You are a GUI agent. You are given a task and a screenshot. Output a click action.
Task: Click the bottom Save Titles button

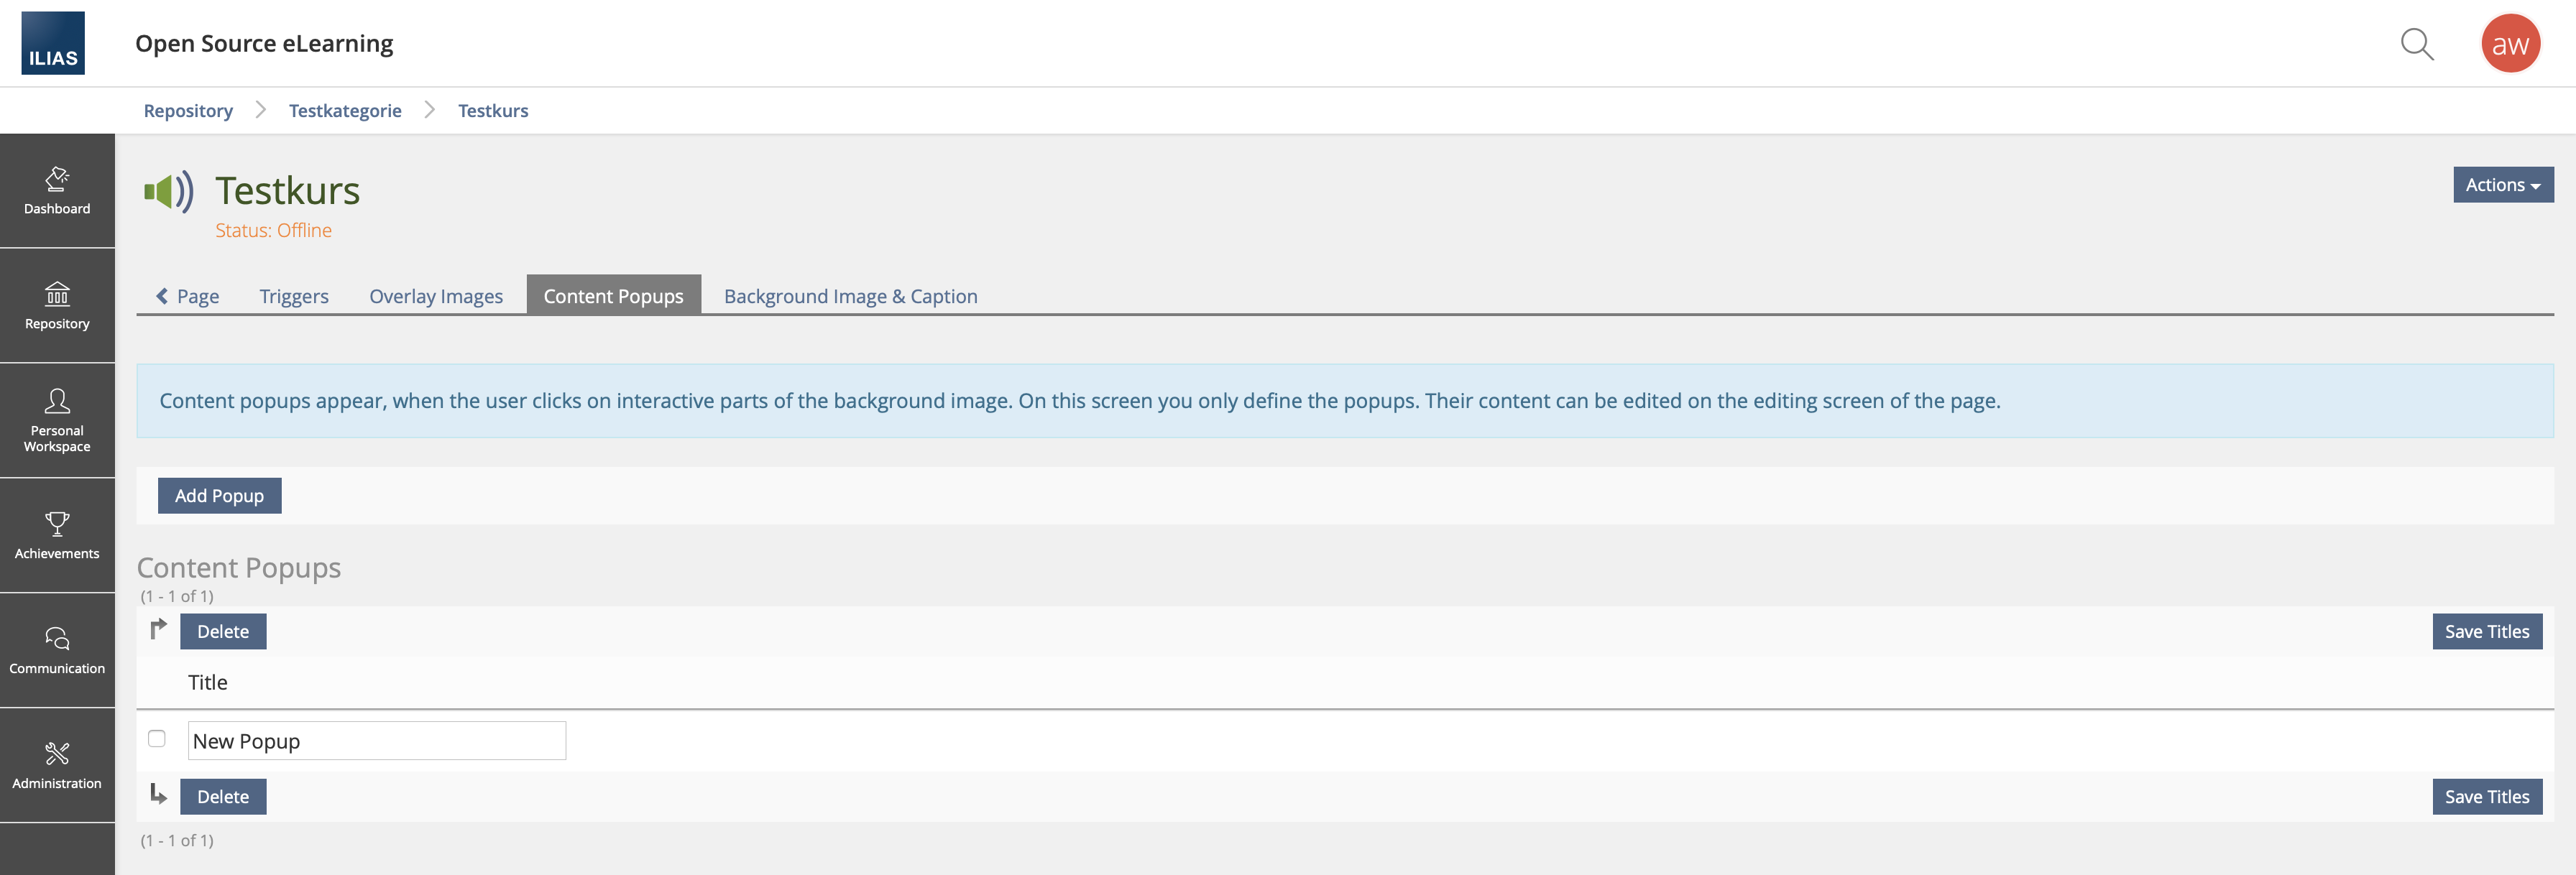(2486, 797)
